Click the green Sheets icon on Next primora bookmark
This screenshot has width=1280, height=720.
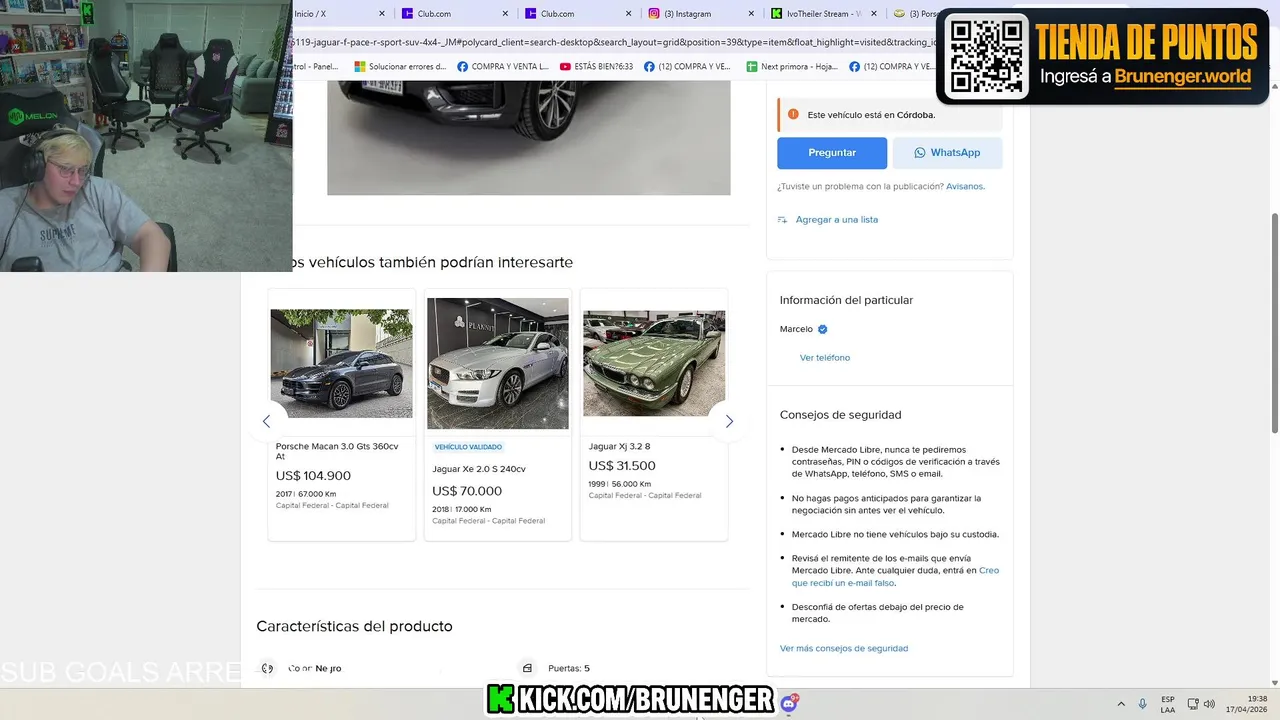pyautogui.click(x=752, y=67)
